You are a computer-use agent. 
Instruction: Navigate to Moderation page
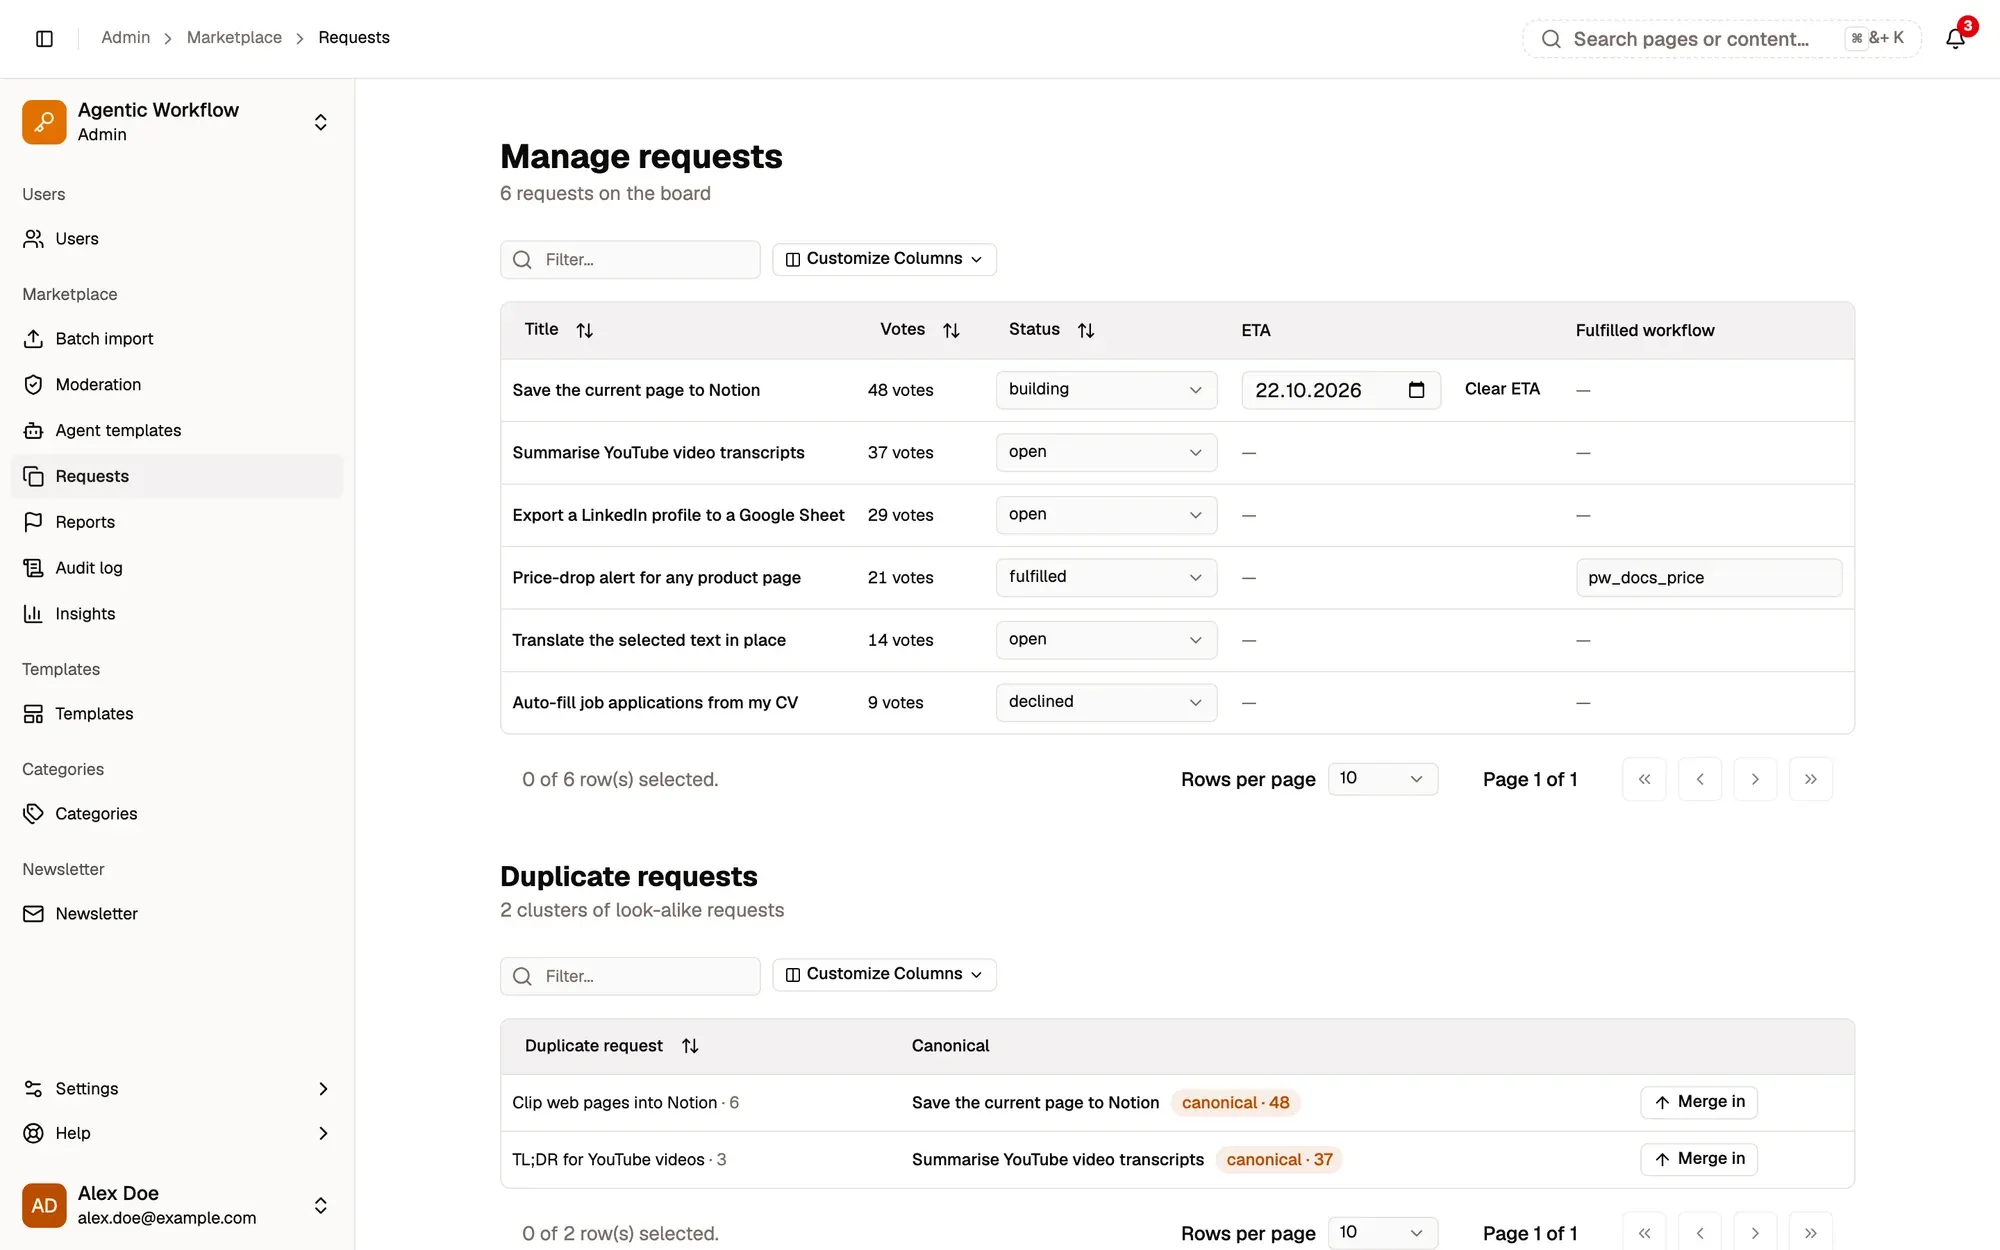pos(177,385)
